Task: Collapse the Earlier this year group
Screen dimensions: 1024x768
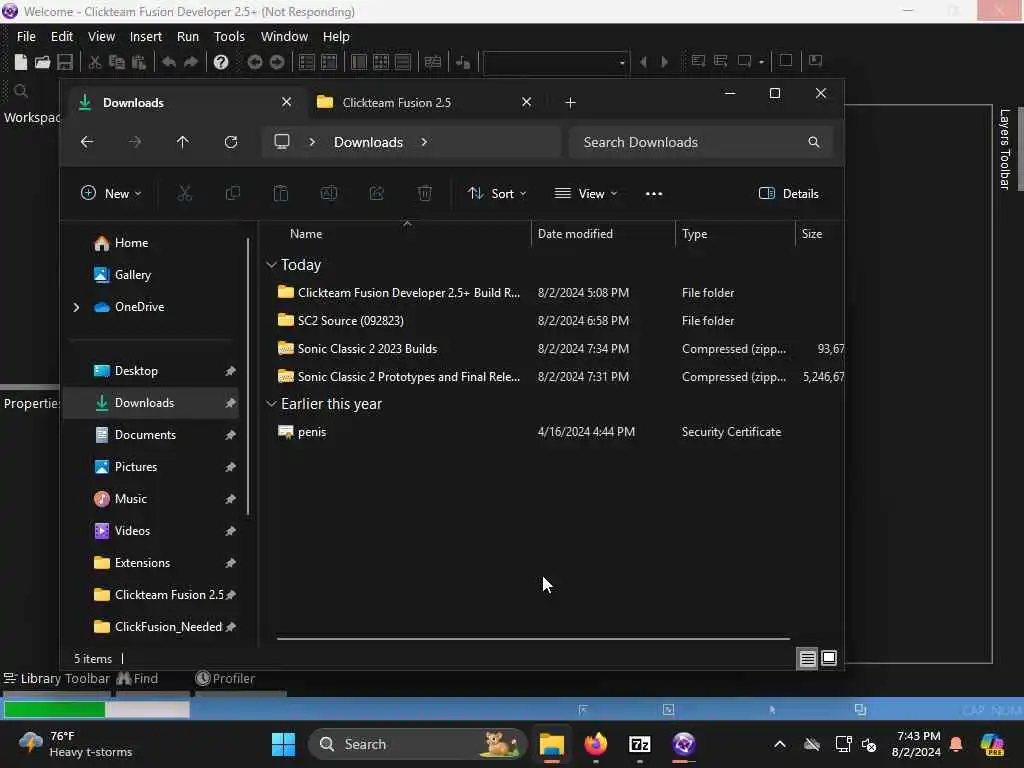Action: tap(271, 404)
